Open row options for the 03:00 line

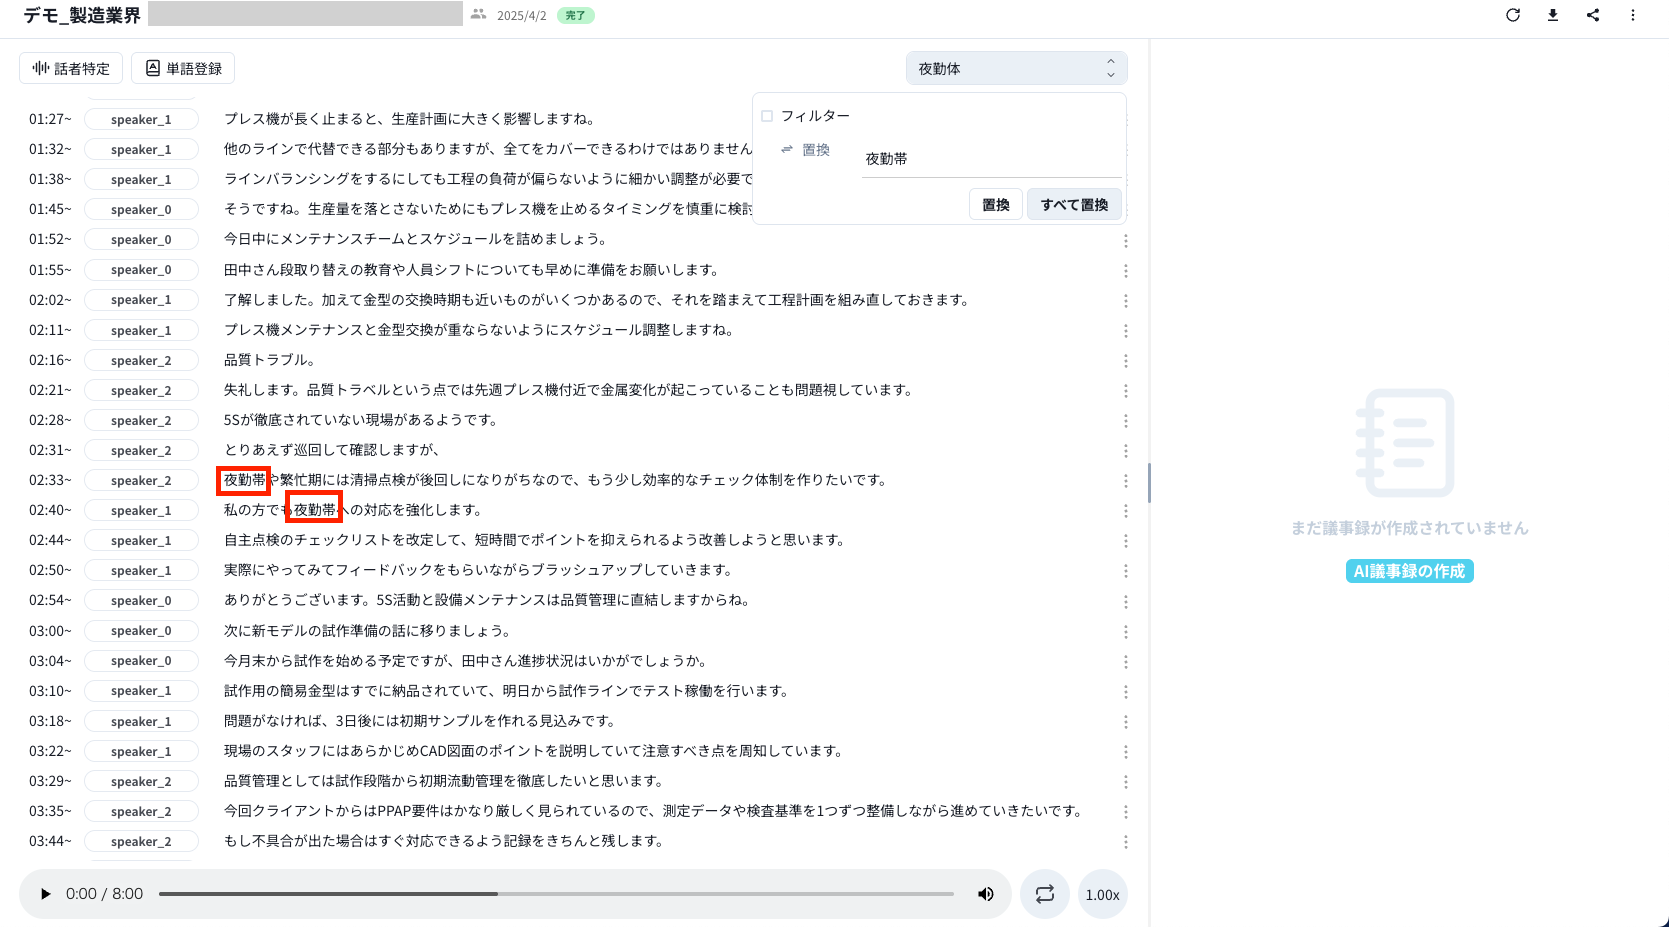(x=1126, y=632)
